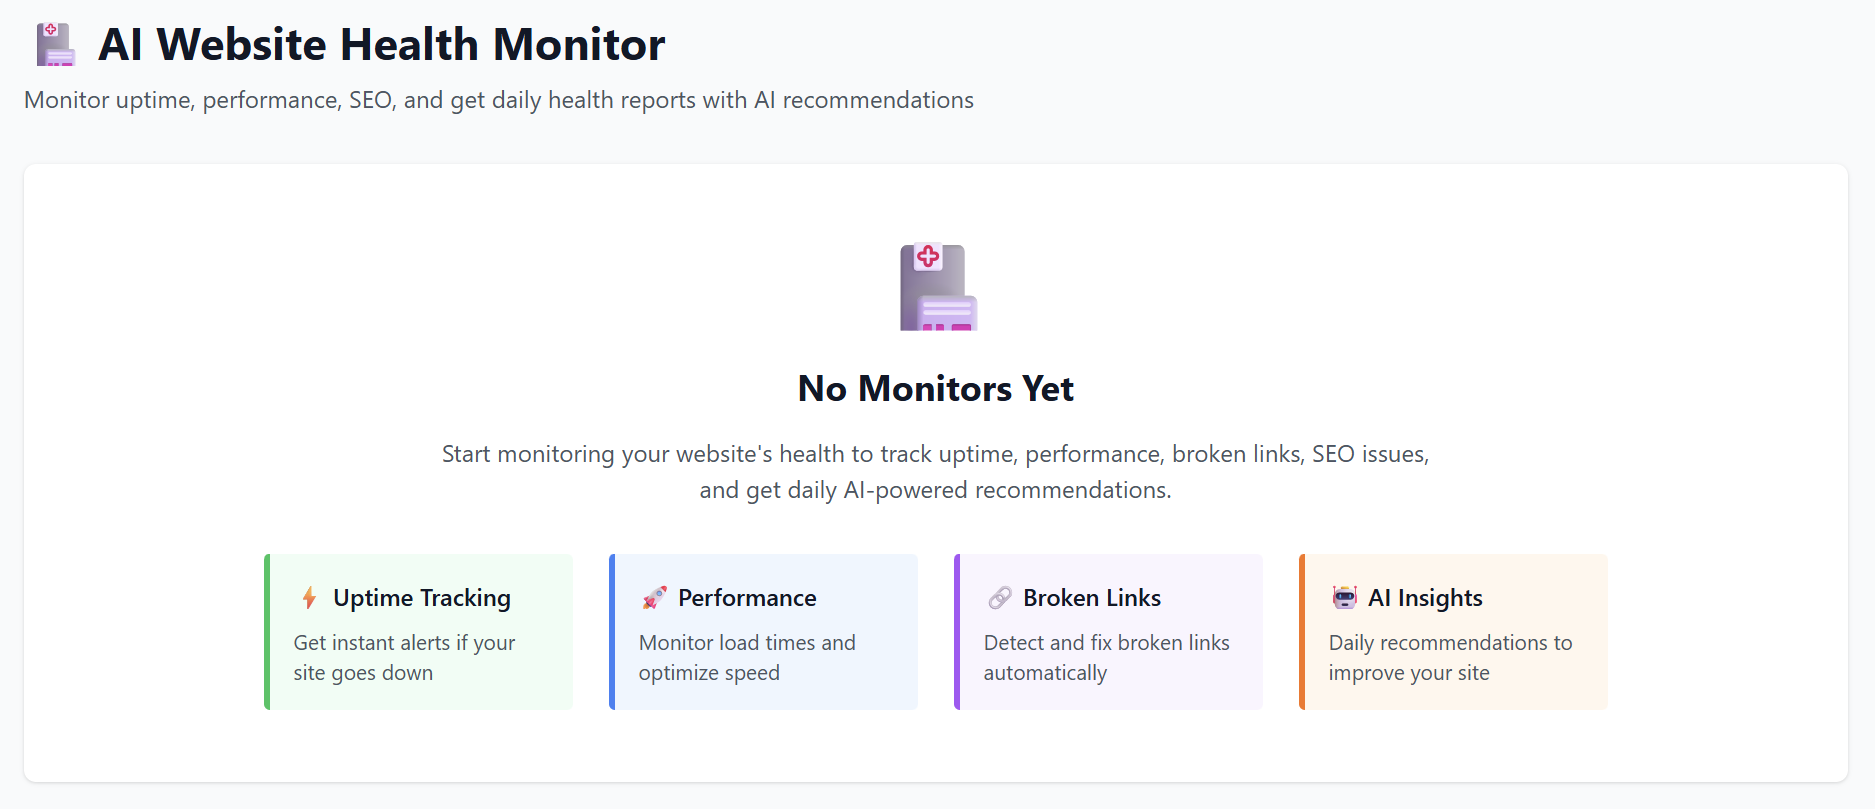Click 'Monitor load times and optimize speed' text
This screenshot has height=809, width=1875.
tap(746, 657)
